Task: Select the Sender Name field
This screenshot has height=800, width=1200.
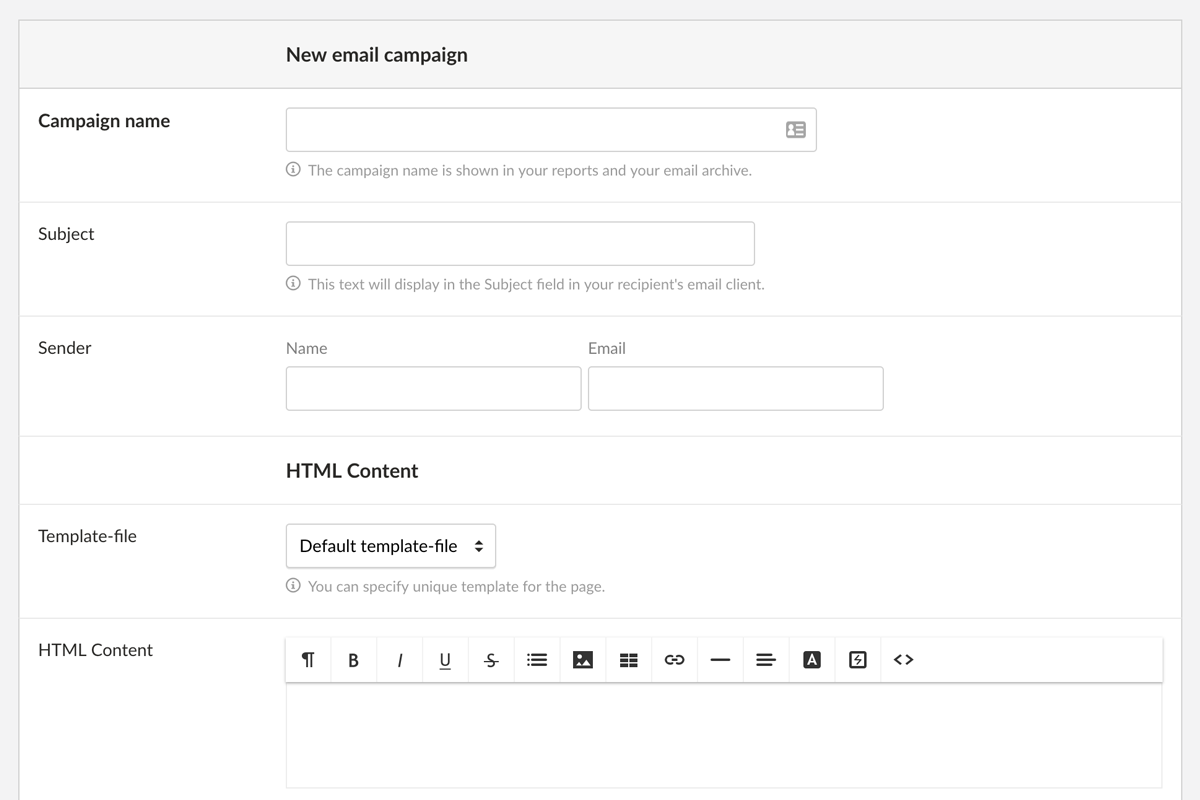Action: (x=433, y=388)
